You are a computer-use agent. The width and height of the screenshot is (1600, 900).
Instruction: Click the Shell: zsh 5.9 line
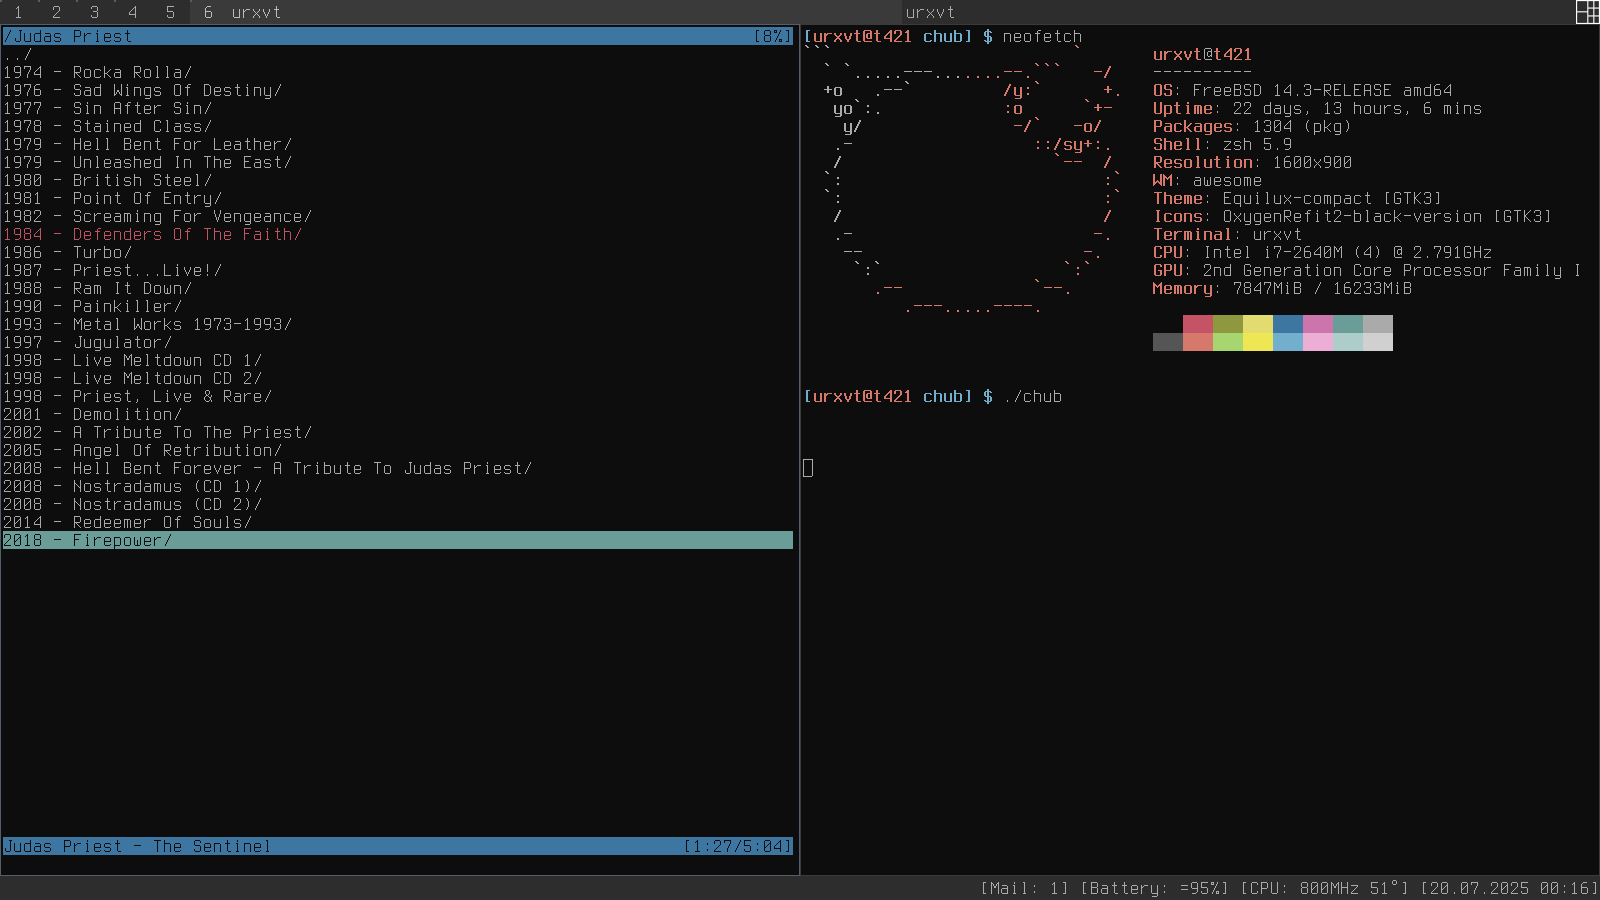pos(1222,144)
